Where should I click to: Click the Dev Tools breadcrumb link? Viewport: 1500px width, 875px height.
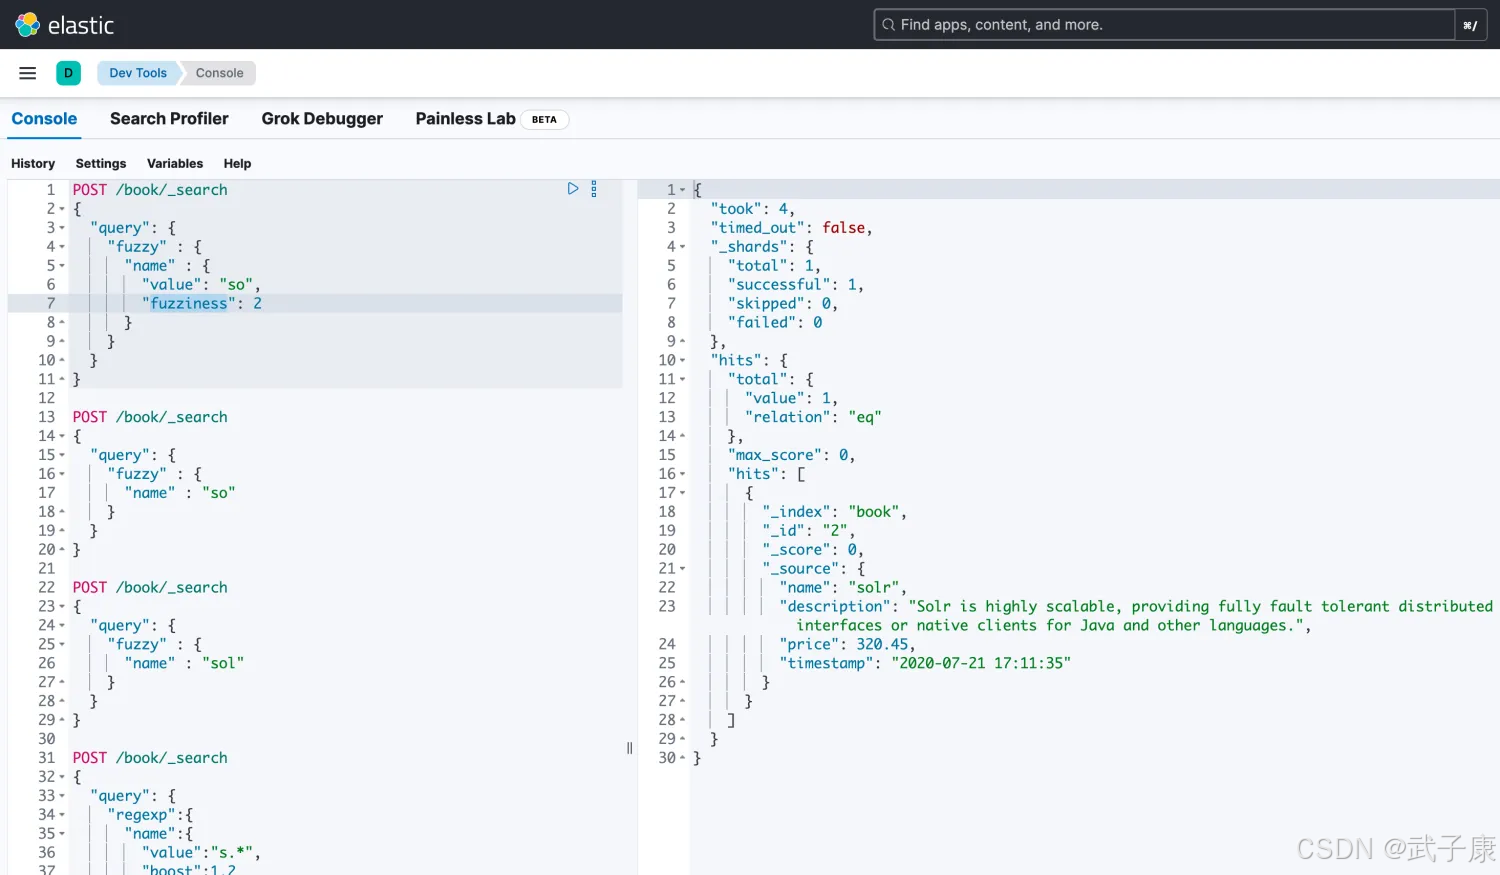(138, 73)
